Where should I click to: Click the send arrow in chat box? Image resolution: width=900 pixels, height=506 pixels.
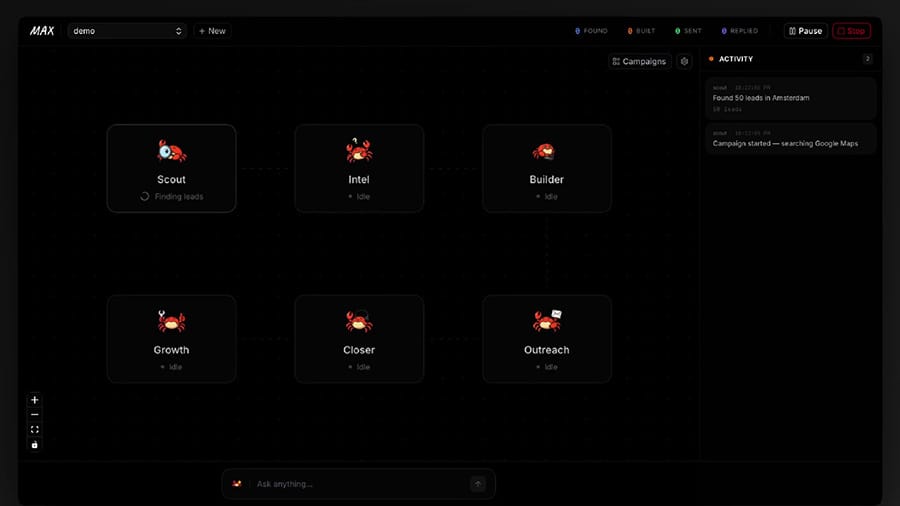478,484
